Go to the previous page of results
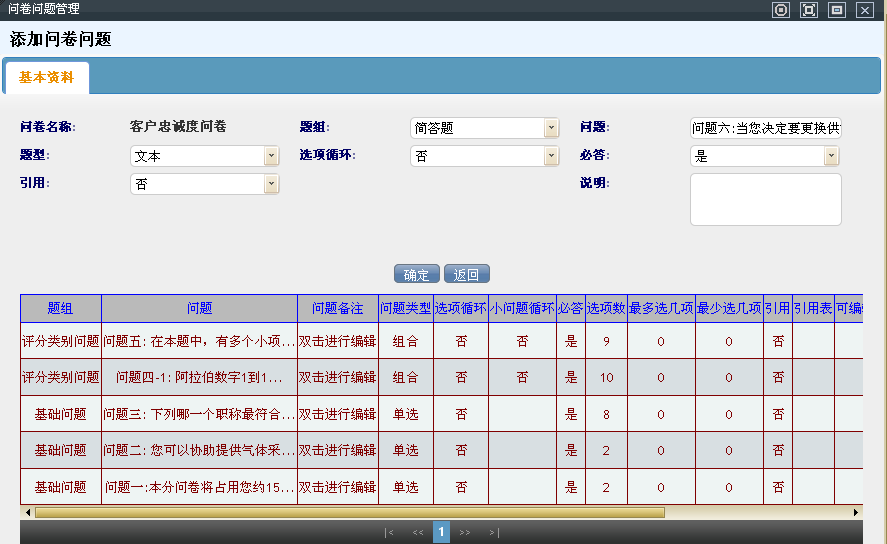 click(417, 532)
